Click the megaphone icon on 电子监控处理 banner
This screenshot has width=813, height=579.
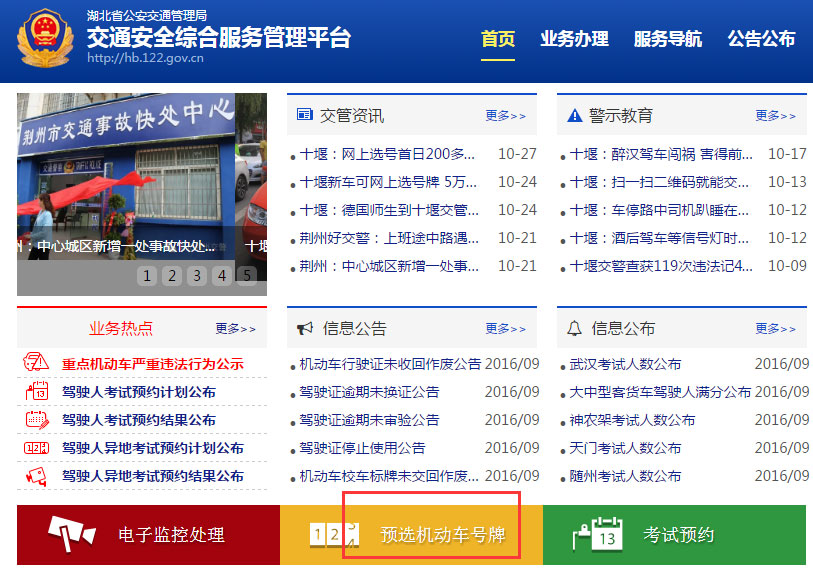coord(67,534)
